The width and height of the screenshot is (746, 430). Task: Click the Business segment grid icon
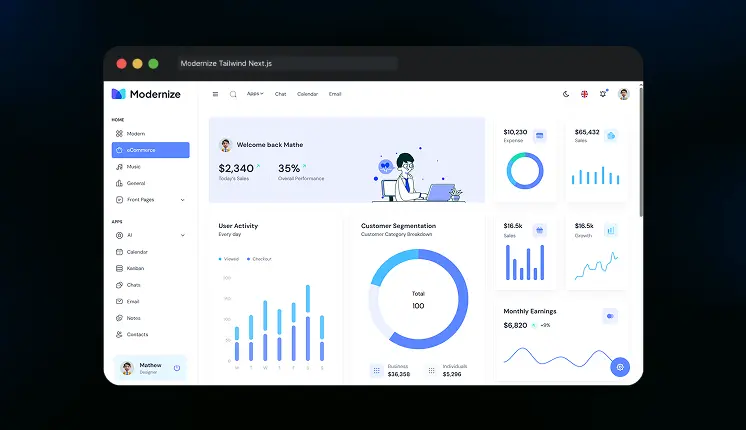(x=376, y=370)
